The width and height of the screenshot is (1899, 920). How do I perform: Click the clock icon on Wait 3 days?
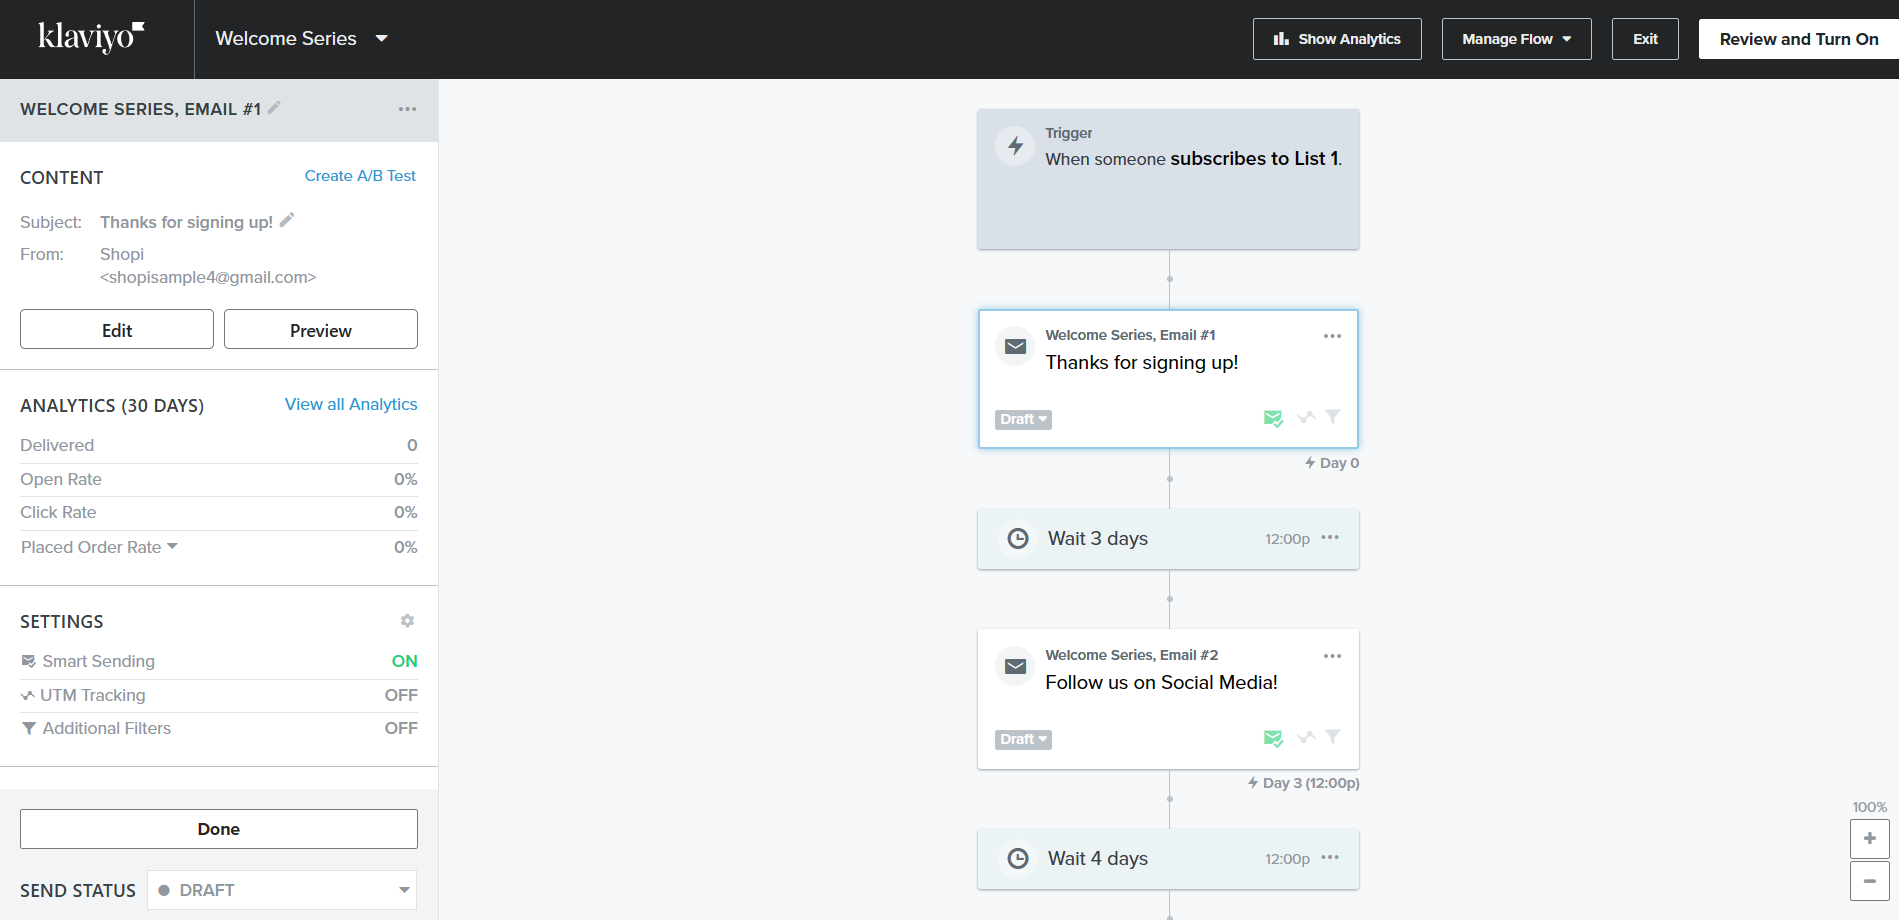1018,538
